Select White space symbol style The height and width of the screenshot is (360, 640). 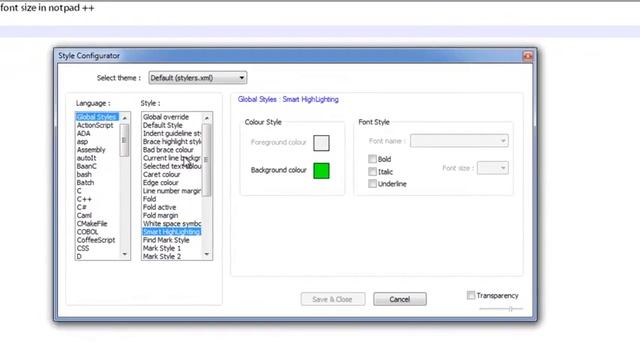(172, 224)
